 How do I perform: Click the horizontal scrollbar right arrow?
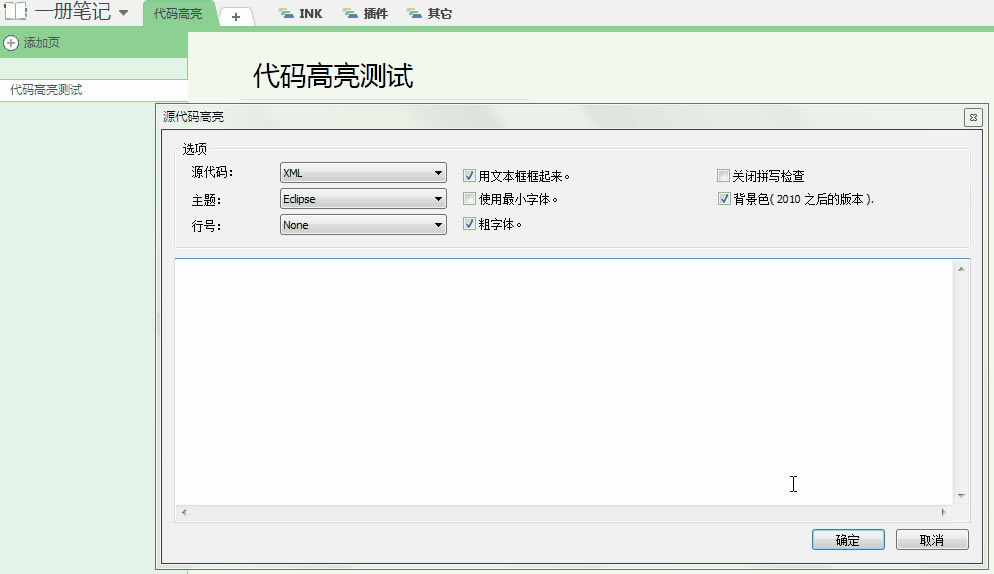(x=943, y=512)
